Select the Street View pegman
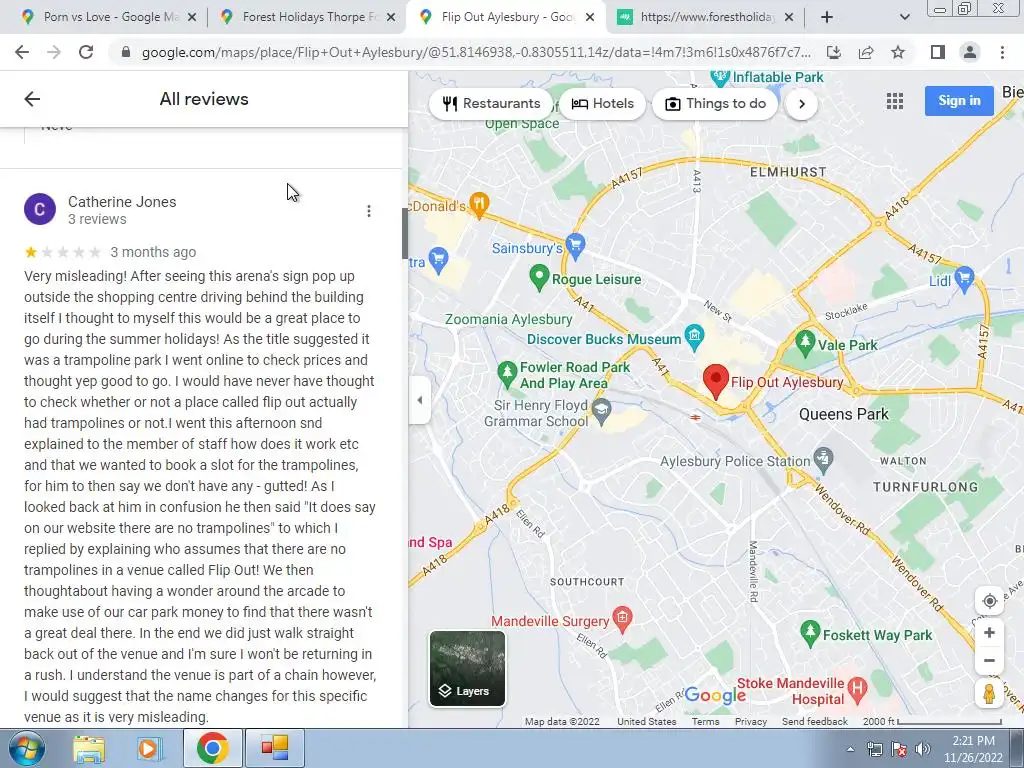 tap(989, 693)
